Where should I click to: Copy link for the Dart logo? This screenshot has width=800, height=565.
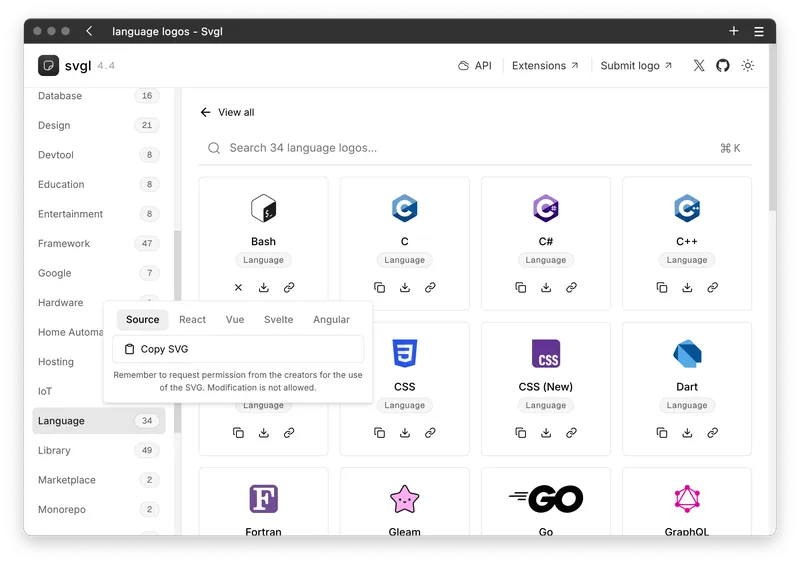pos(713,433)
